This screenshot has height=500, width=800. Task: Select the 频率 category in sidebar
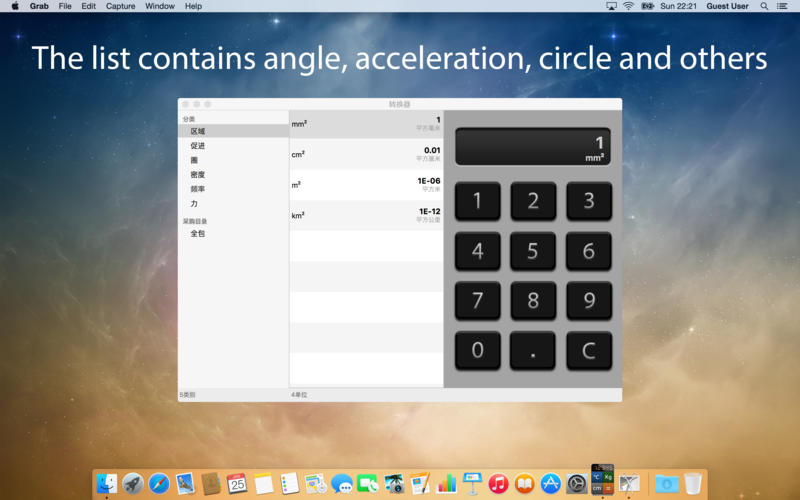tap(198, 189)
